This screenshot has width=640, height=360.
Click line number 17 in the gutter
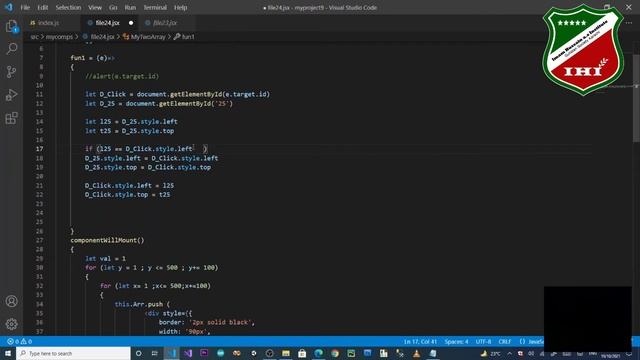[40, 149]
